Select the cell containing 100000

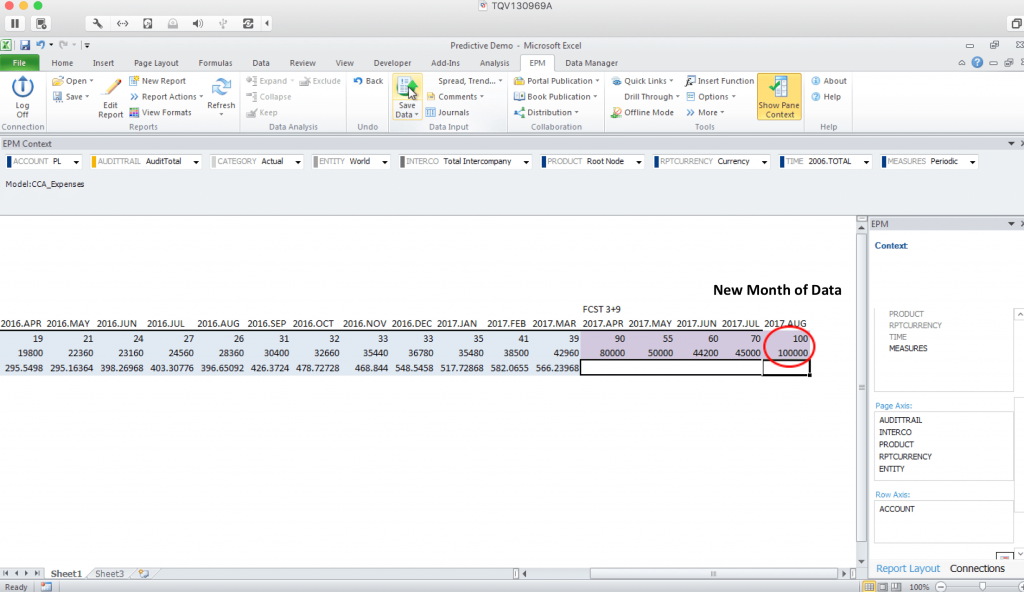(x=787, y=353)
